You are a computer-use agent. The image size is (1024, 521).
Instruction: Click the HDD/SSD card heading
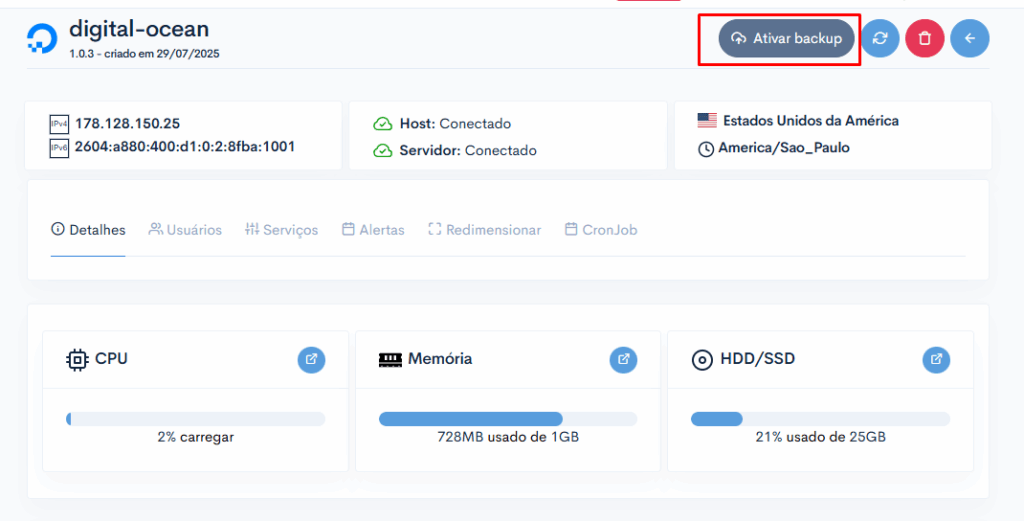[x=758, y=359]
